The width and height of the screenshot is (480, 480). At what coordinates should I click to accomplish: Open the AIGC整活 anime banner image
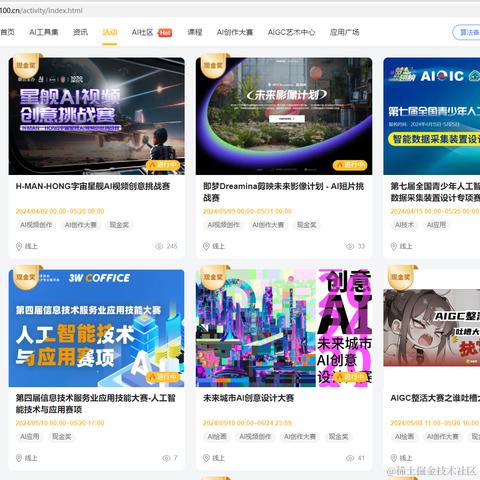coord(432,328)
